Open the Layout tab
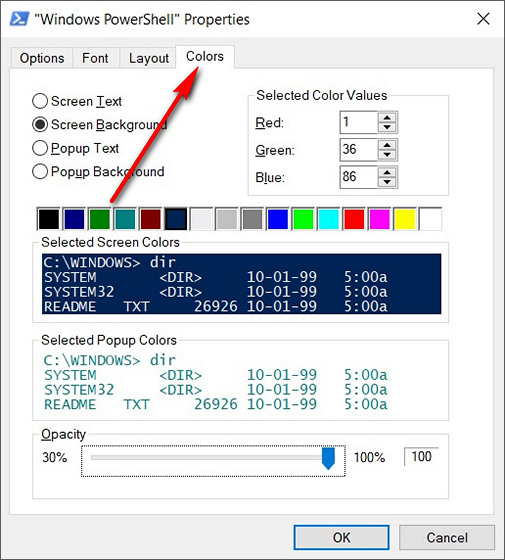Screen dimensions: 505x560 (149, 58)
